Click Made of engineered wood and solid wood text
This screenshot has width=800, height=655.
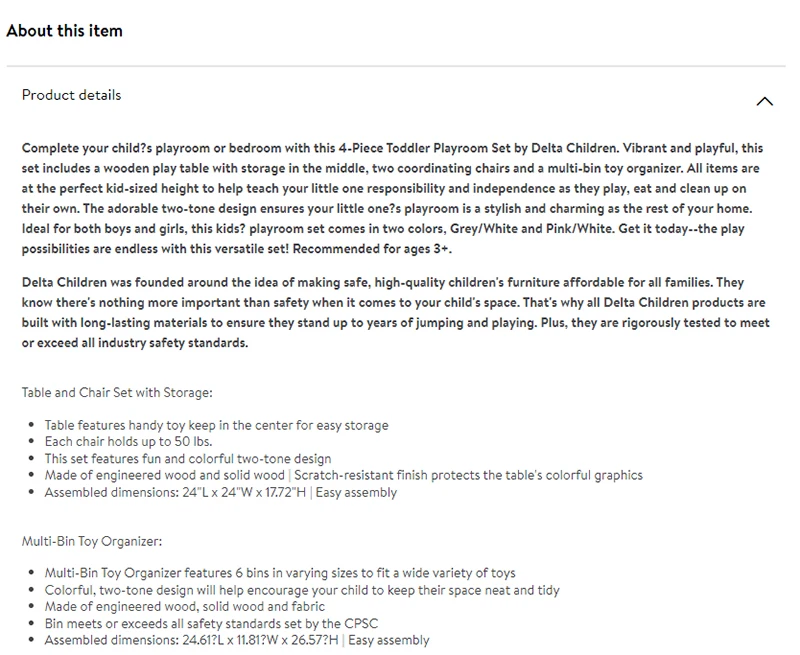point(164,475)
